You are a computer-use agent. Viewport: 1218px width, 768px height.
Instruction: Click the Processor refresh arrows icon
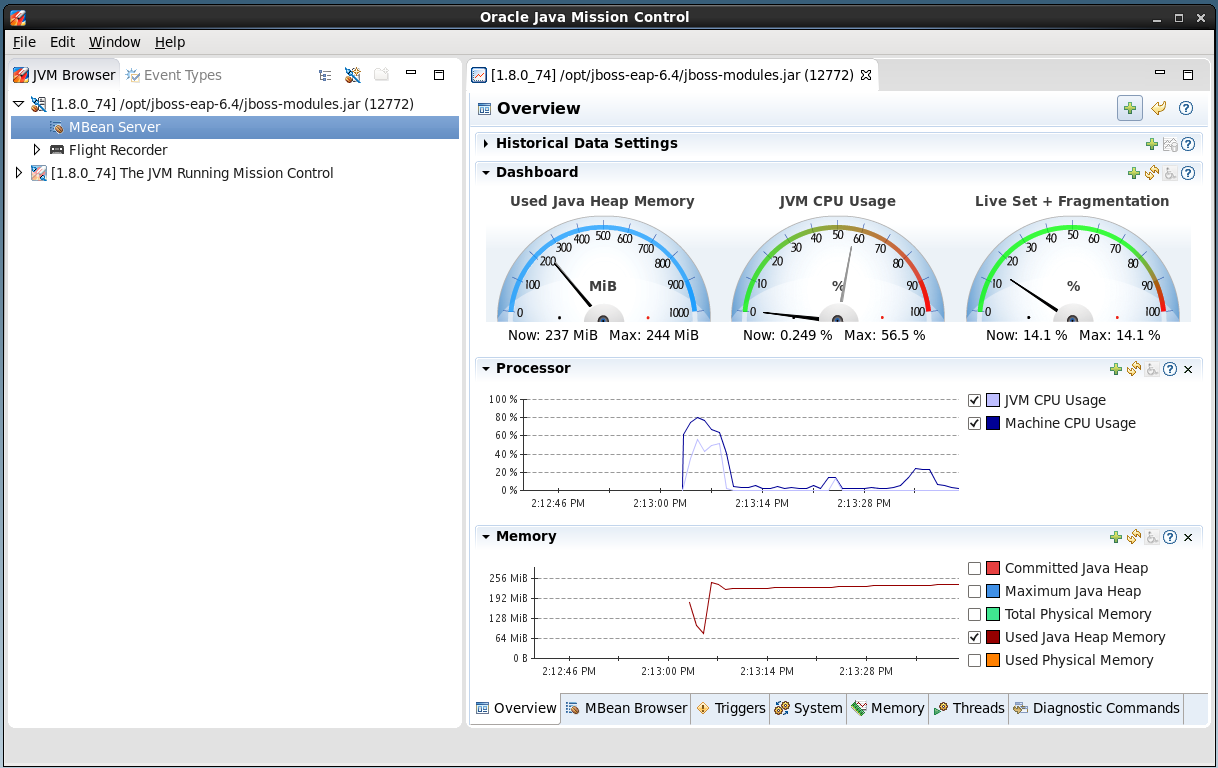pos(1134,369)
